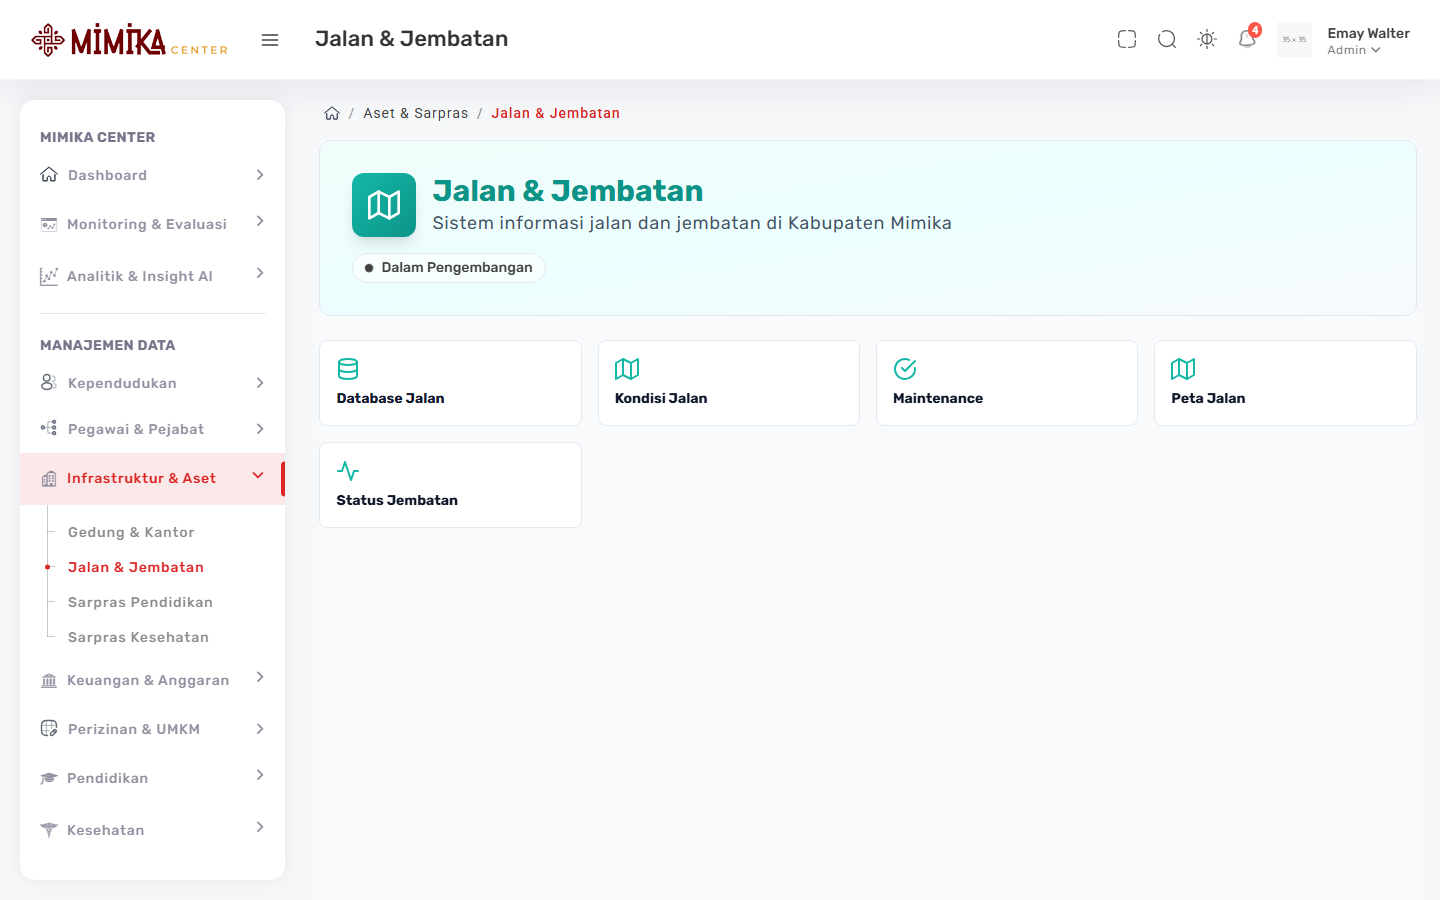The width and height of the screenshot is (1440, 900).
Task: Open Analitik & Insight AI menu
Action: (152, 276)
